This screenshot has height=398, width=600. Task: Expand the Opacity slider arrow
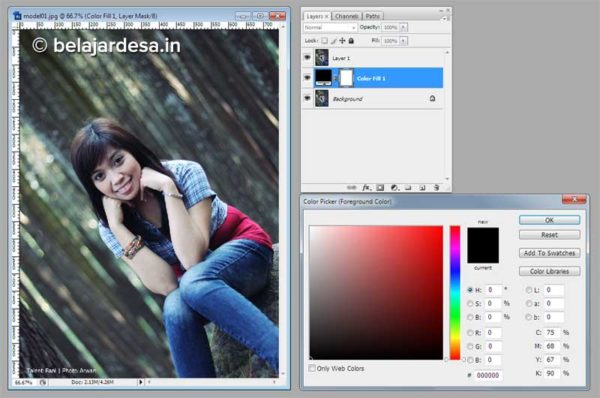click(x=403, y=28)
